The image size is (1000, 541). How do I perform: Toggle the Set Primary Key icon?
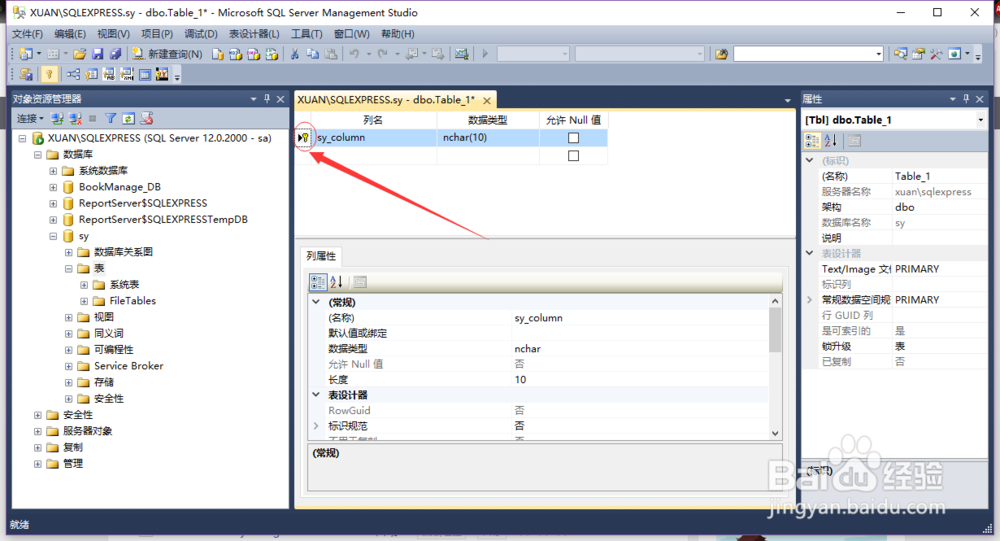(49, 75)
